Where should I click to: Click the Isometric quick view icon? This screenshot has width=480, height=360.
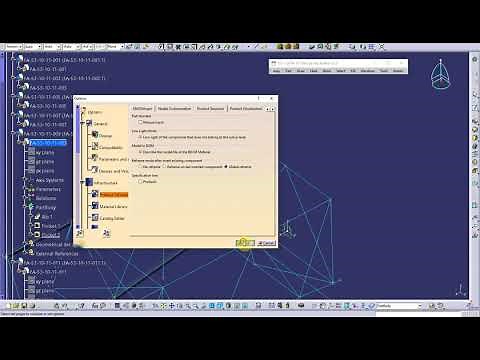click(x=220, y=305)
